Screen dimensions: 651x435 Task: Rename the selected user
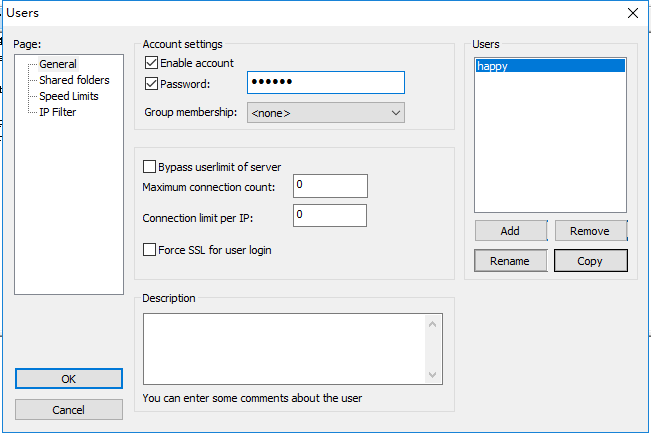(x=510, y=261)
